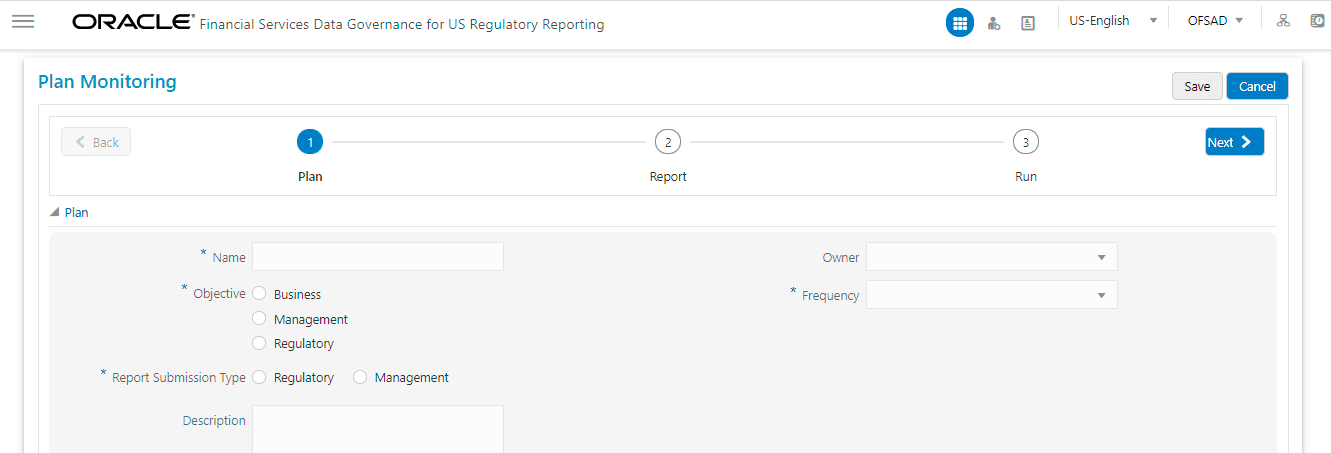
Task: Select the Management objective radio button
Action: [259, 319]
